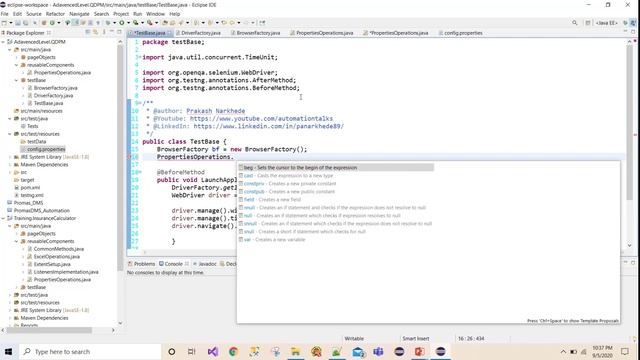Expand JRE System Library in AdavencedLevel.QDPM

pyautogui.click(x=10, y=157)
